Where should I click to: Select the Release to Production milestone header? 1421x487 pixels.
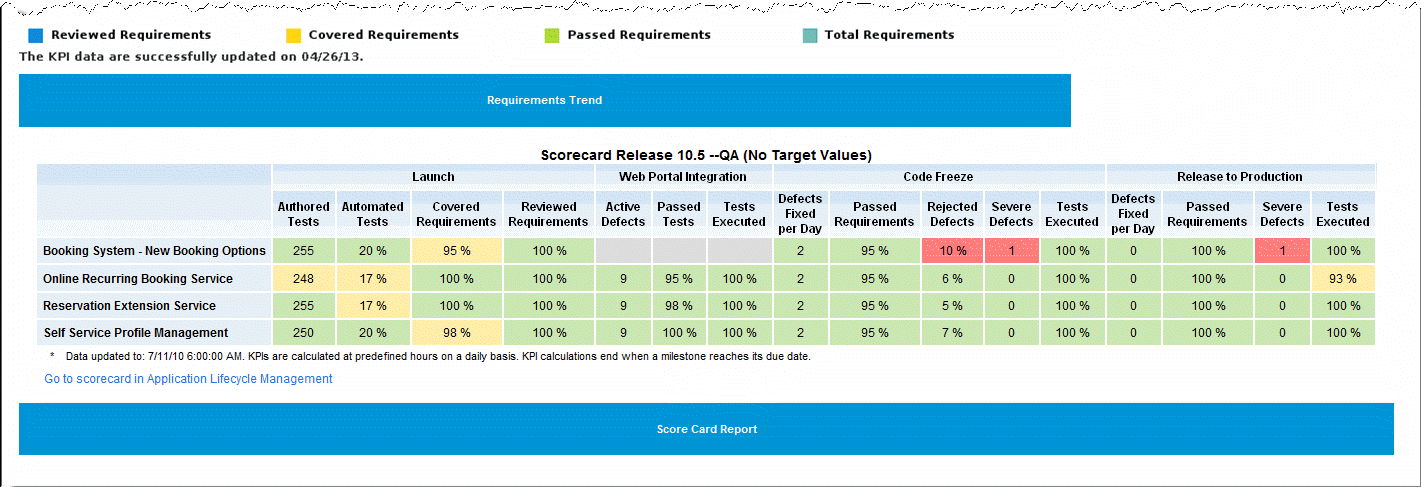tap(1239, 177)
